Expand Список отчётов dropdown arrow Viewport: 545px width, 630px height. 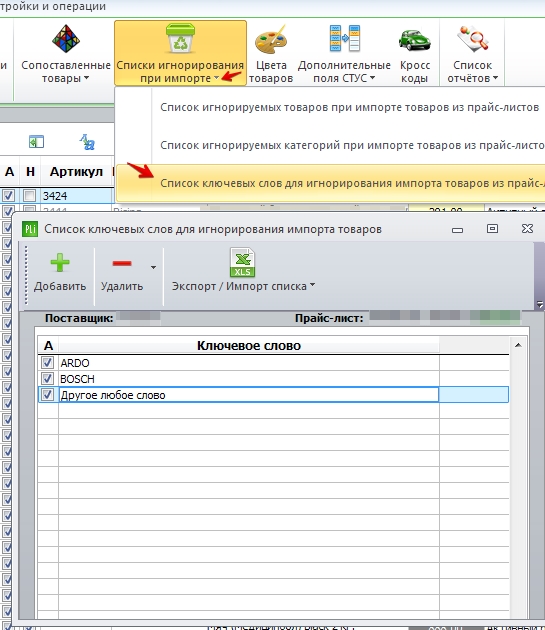[x=495, y=78]
